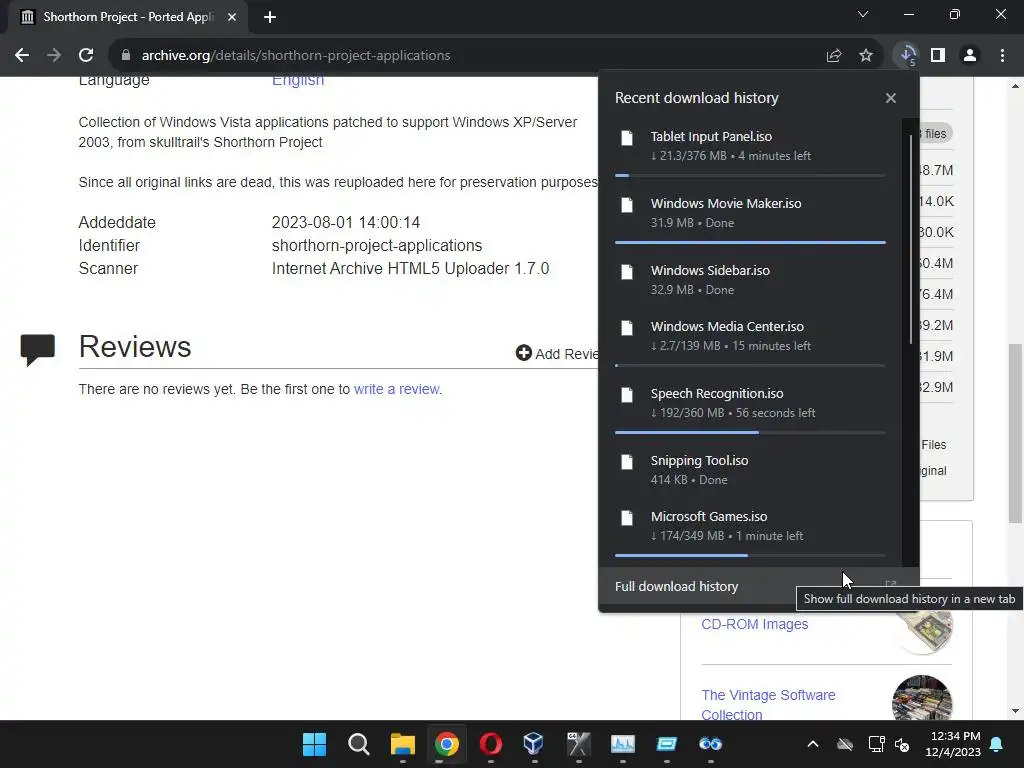Open Windows taskbar search
The width and height of the screenshot is (1024, 768).
point(359,744)
